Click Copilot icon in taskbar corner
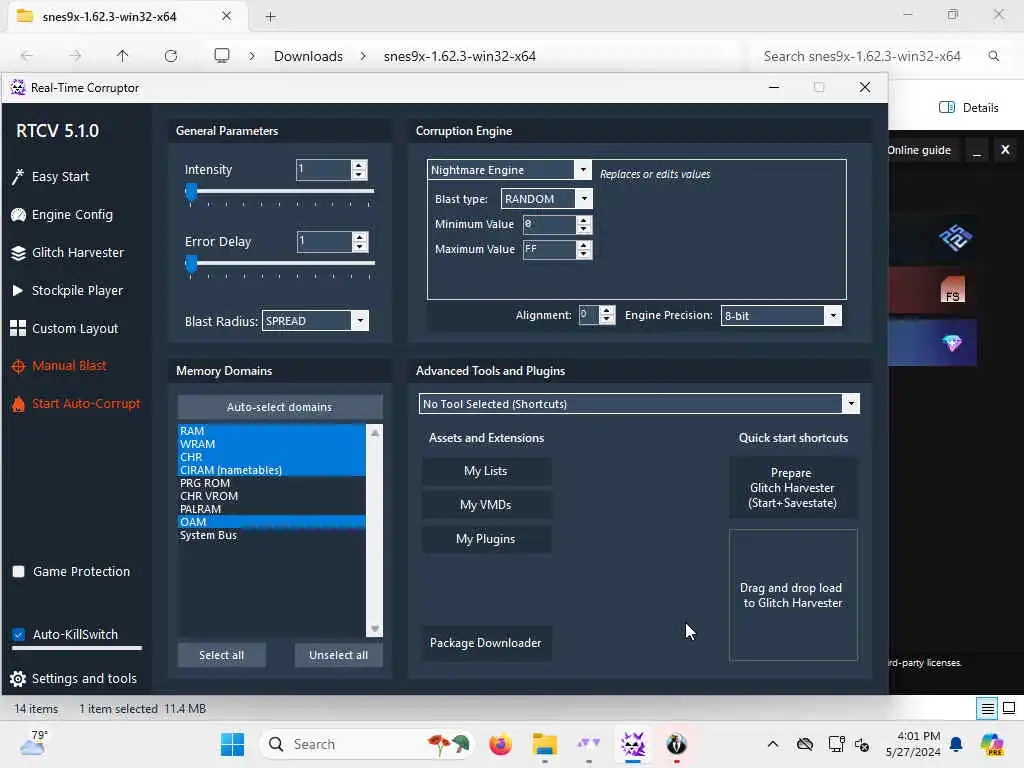 pos(992,744)
